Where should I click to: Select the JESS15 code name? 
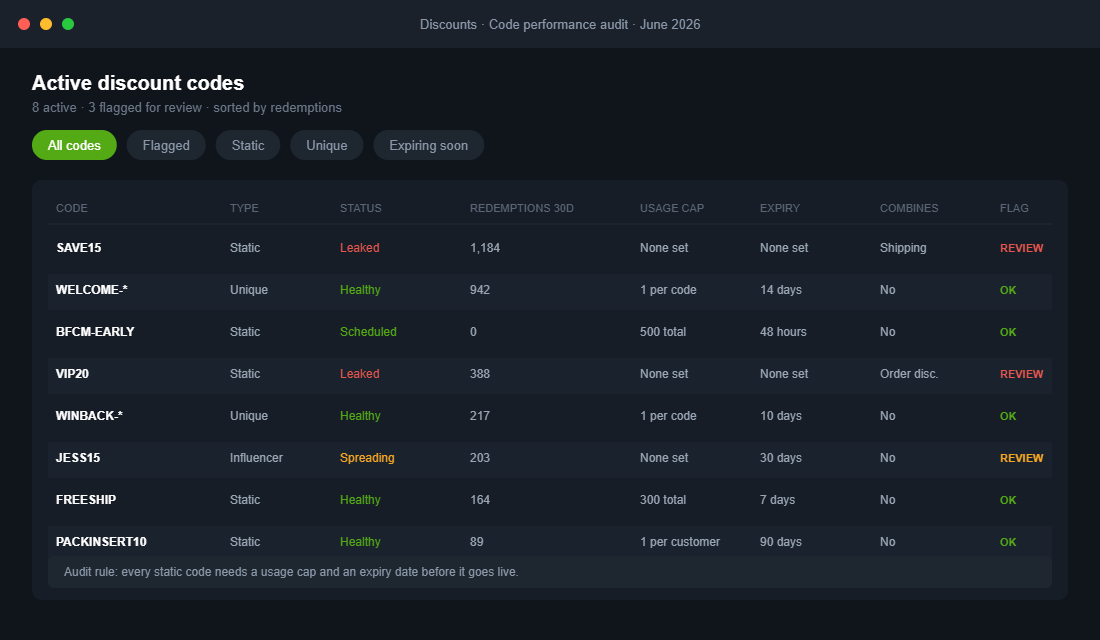(x=78, y=458)
